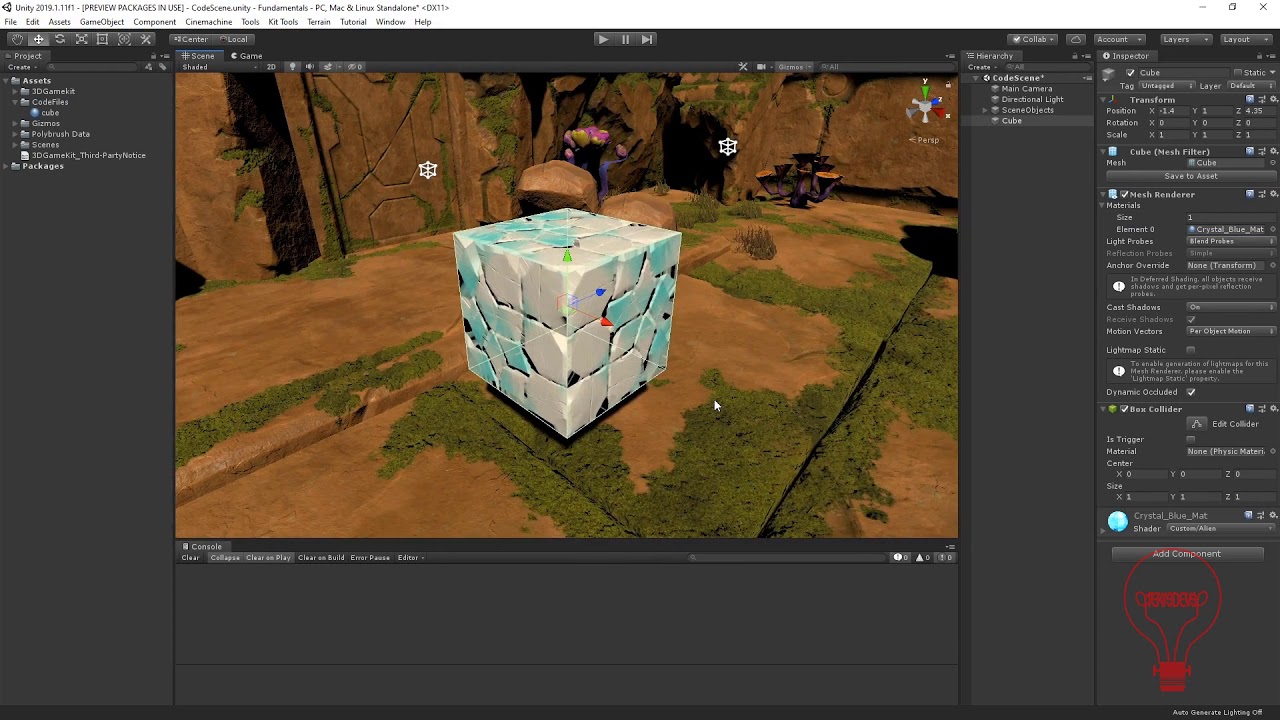Switch to the Game tab
This screenshot has width=1280, height=720.
point(246,56)
